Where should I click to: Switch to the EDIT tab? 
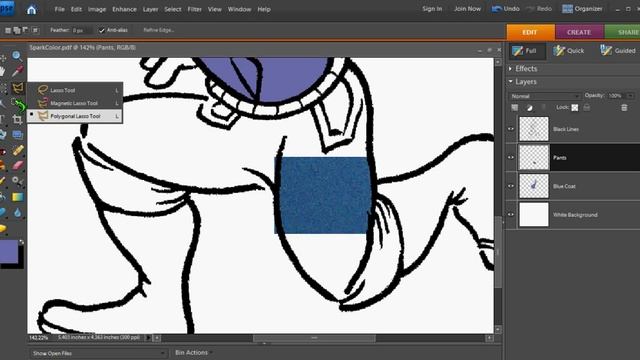pos(530,32)
